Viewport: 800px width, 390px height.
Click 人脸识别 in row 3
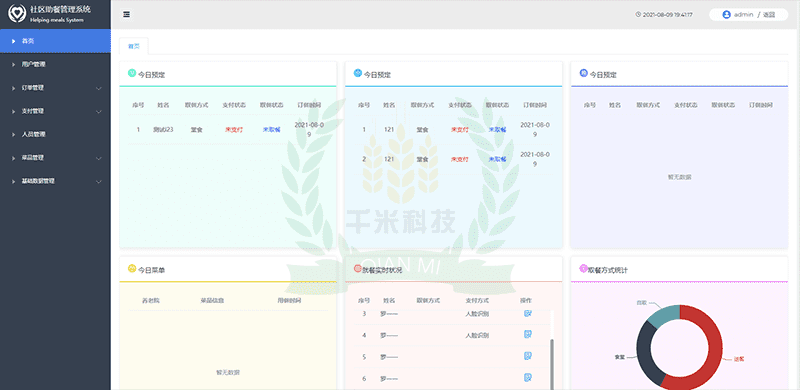pos(477,314)
